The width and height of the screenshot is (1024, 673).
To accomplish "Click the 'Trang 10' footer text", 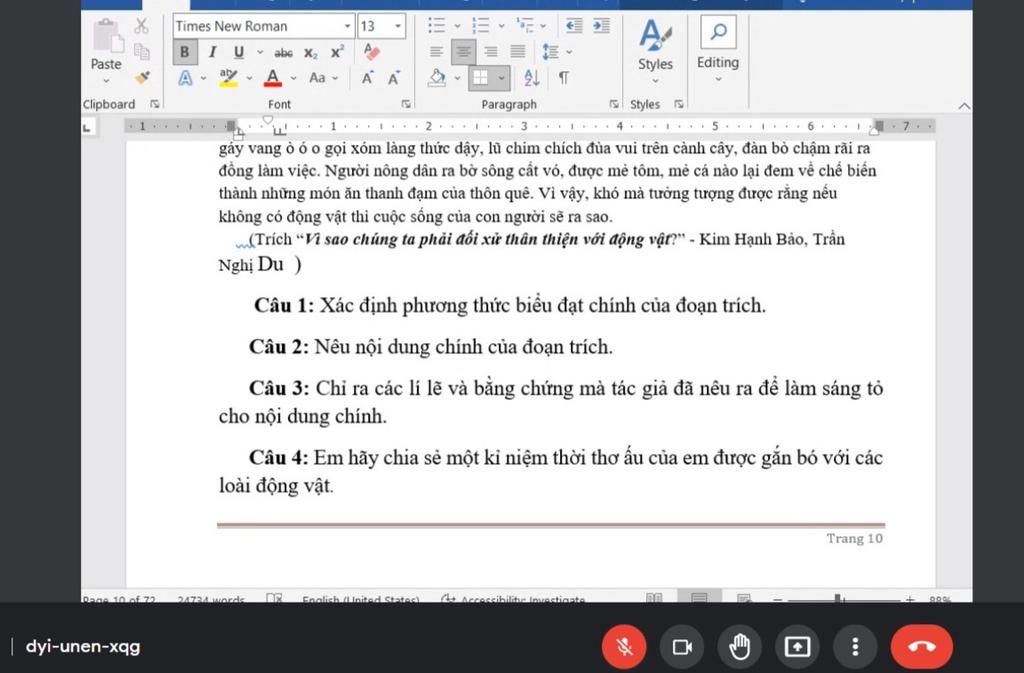I will 854,539.
